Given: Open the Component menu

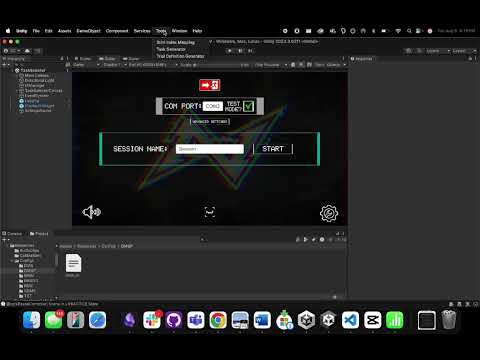Looking at the screenshot, I should 117,31.
